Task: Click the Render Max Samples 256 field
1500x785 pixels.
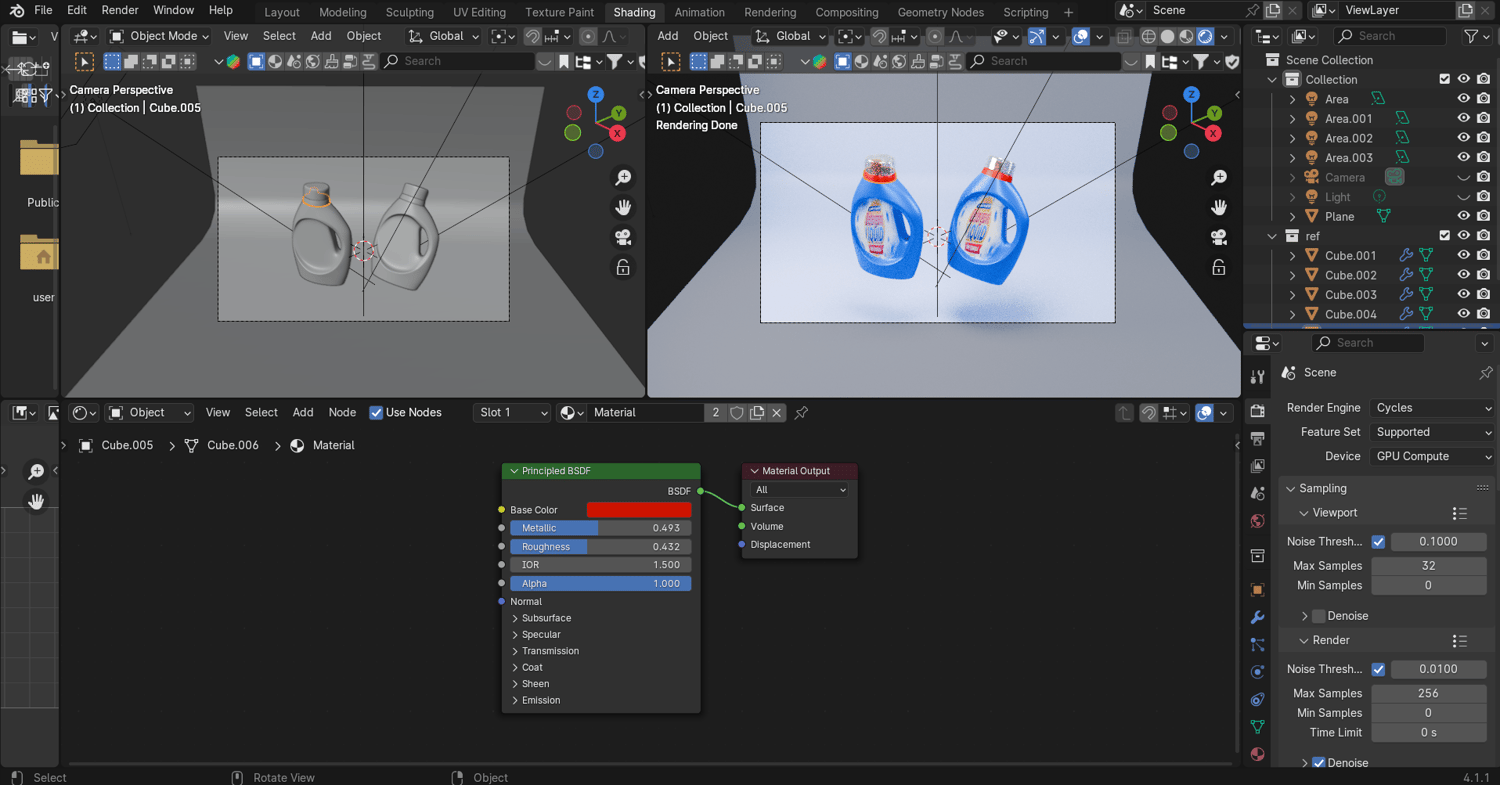Action: [1428, 693]
